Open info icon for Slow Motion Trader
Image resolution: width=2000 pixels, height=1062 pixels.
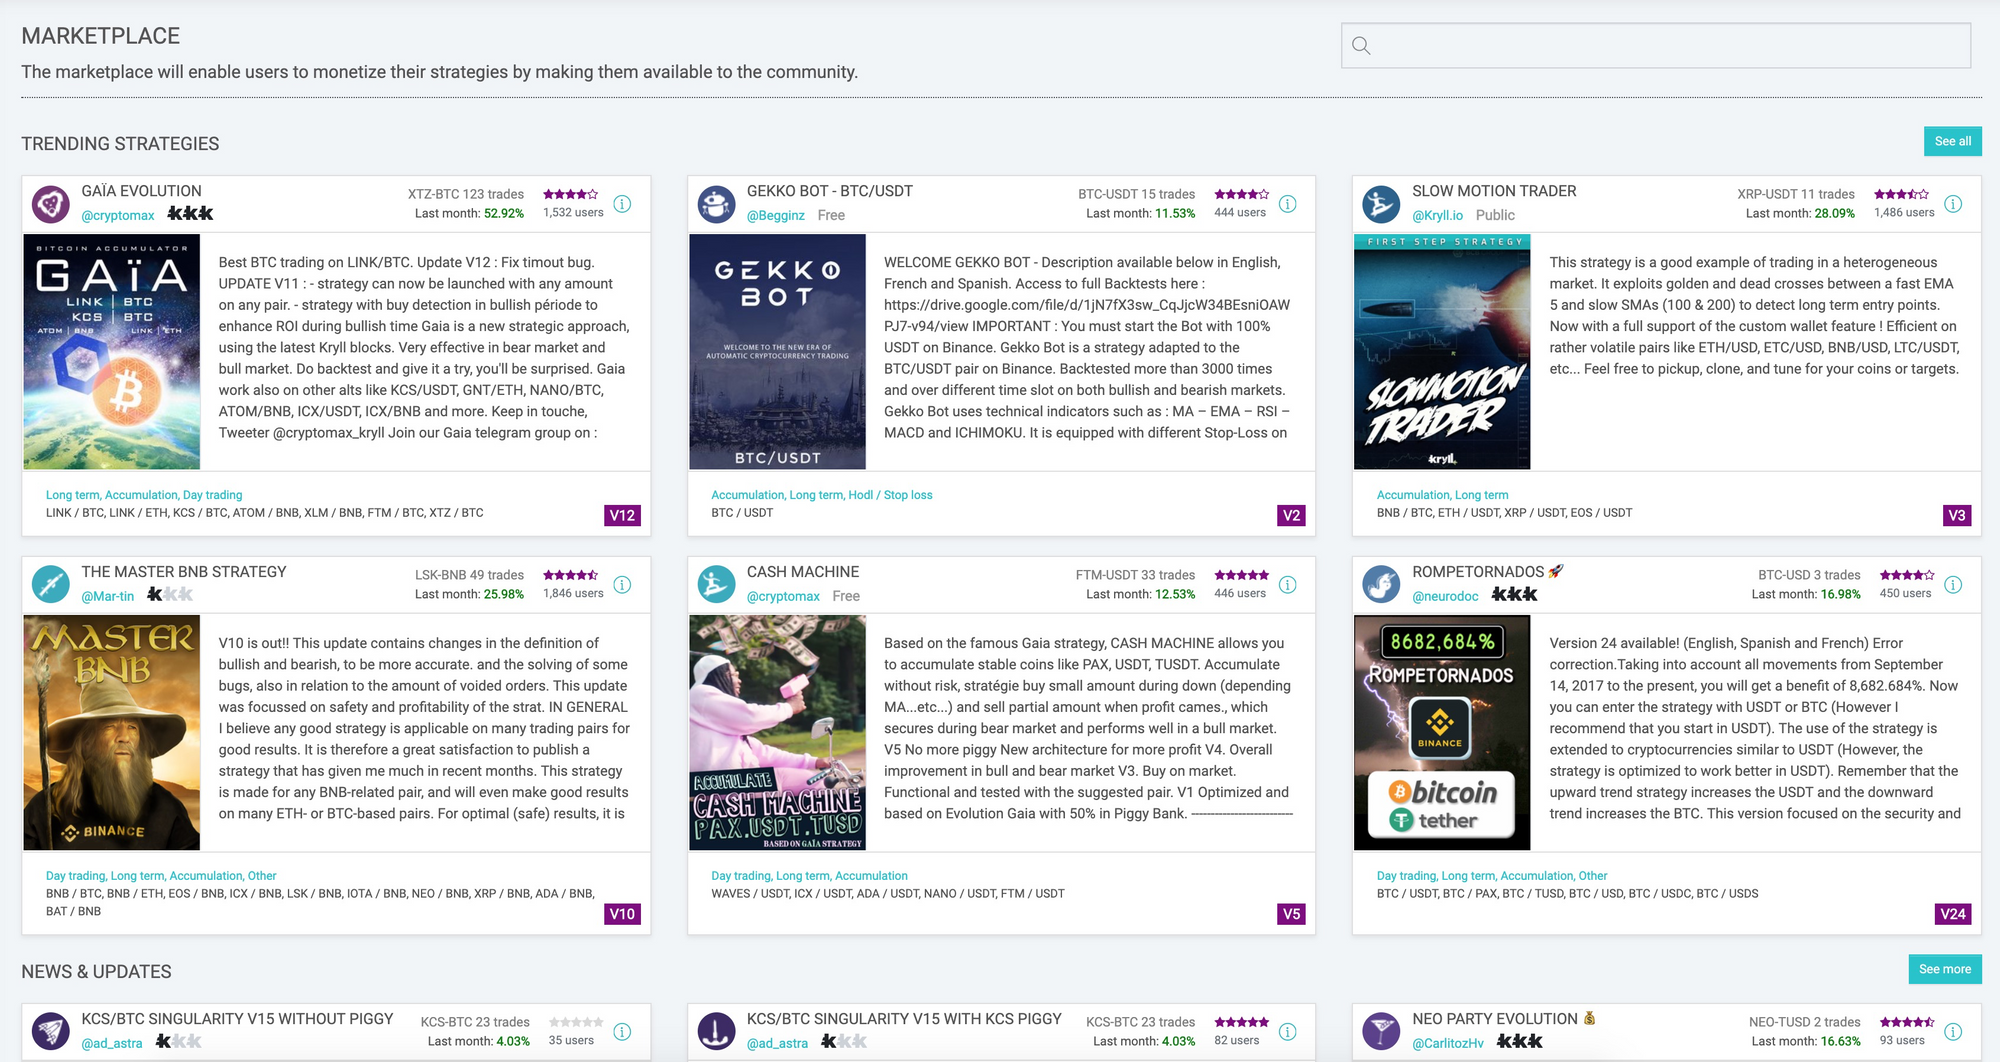[x=1953, y=204]
